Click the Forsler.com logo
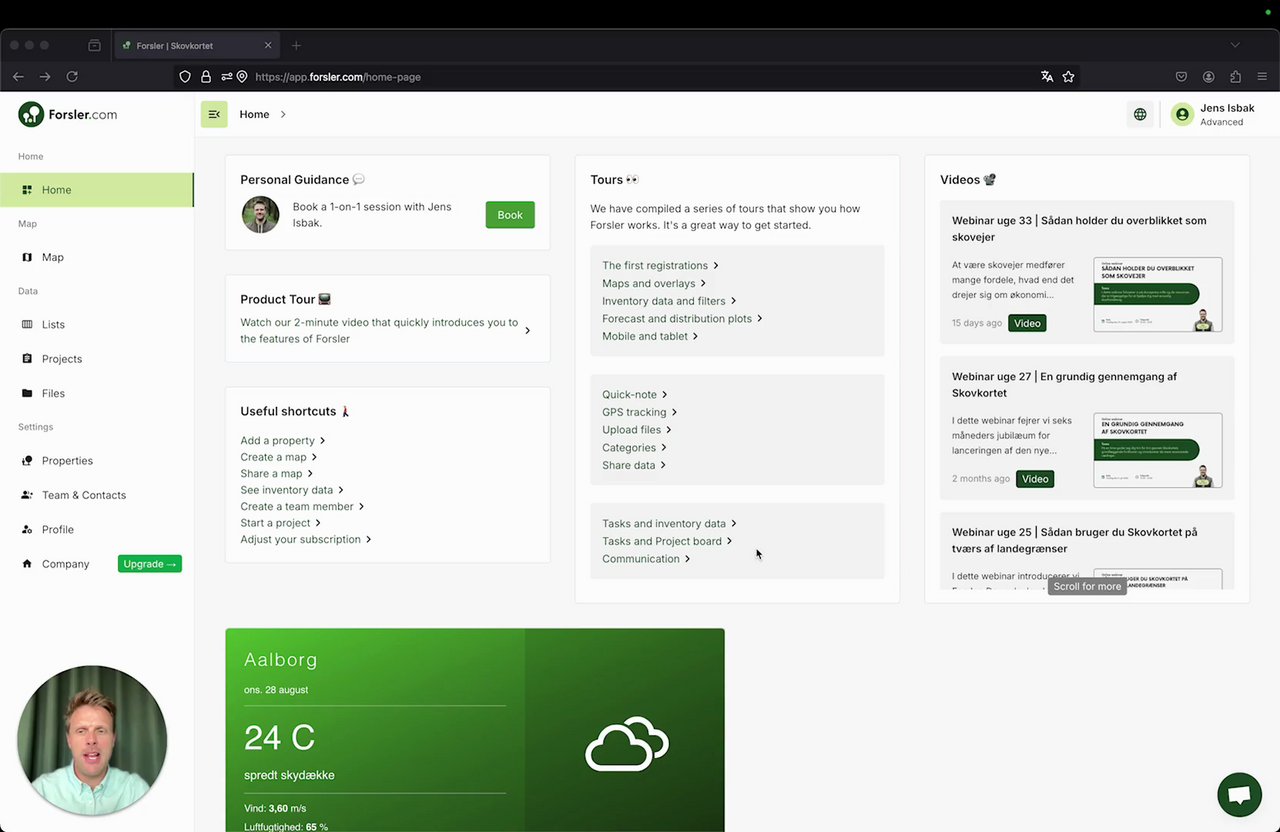Image resolution: width=1280 pixels, height=832 pixels. click(67, 114)
